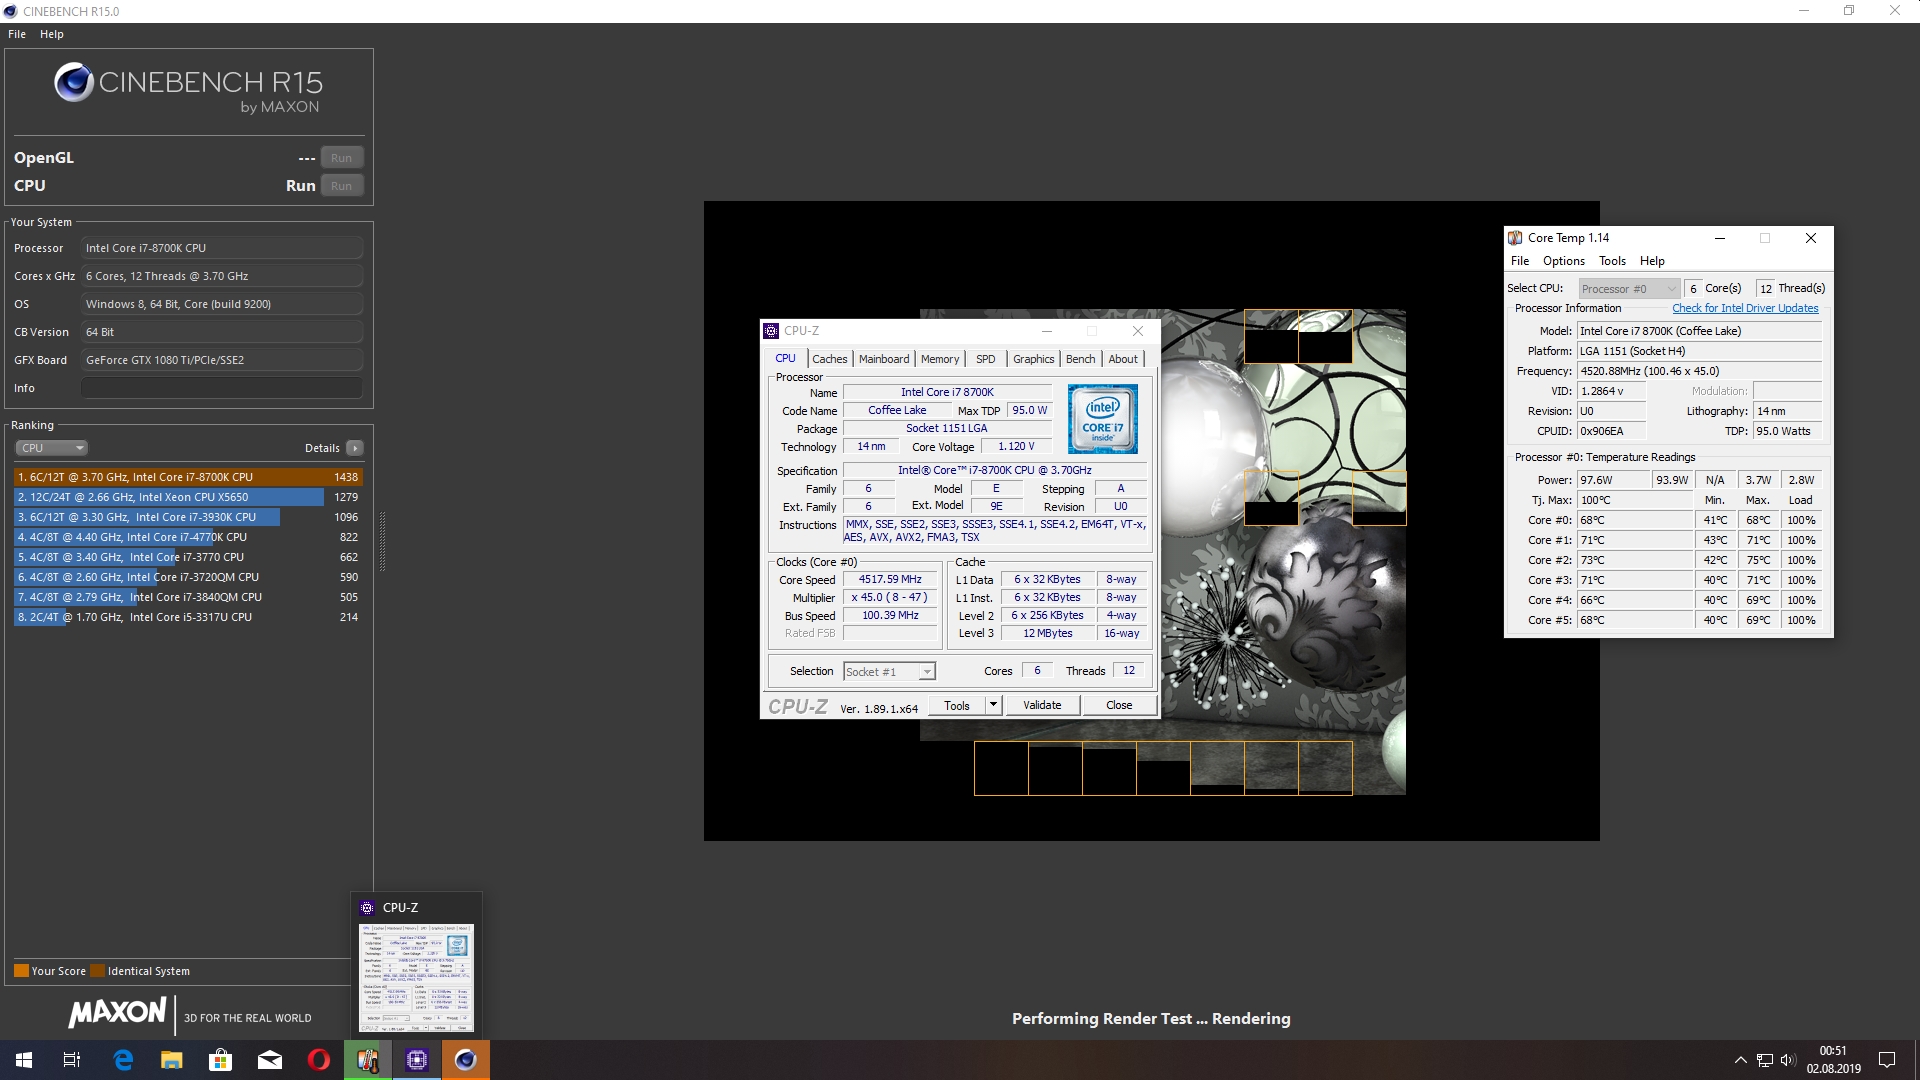Open the CPU-Z Tools dropdown arrow

[993, 705]
